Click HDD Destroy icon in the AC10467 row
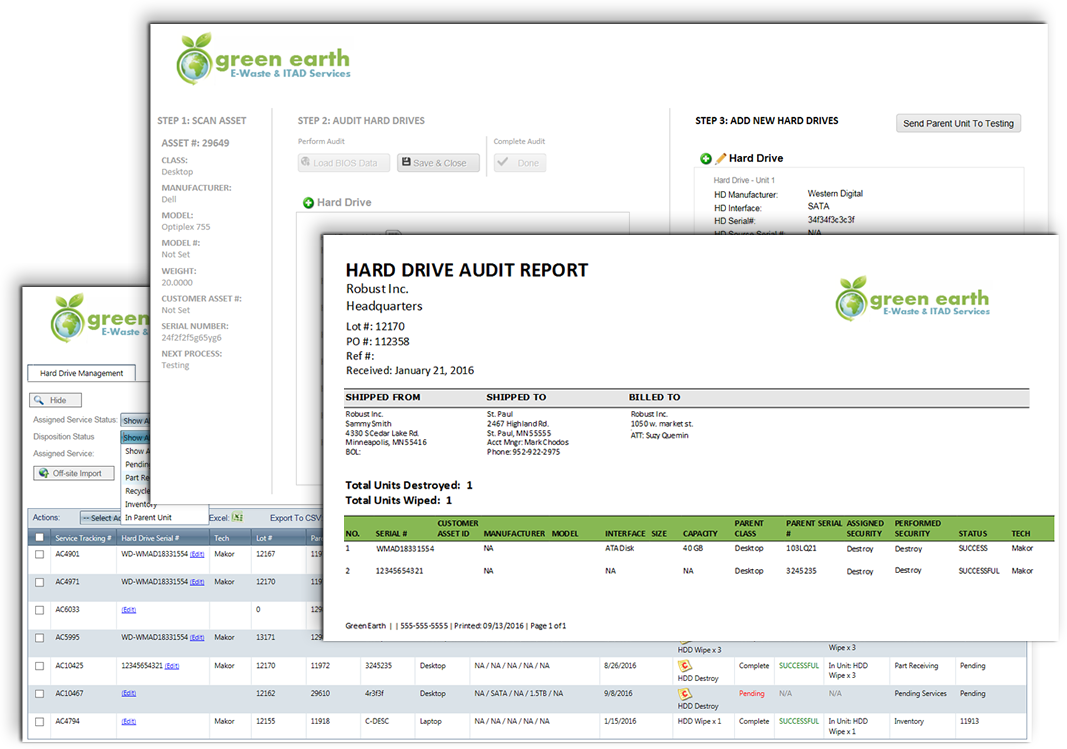The height and width of the screenshot is (749, 1067). point(686,693)
